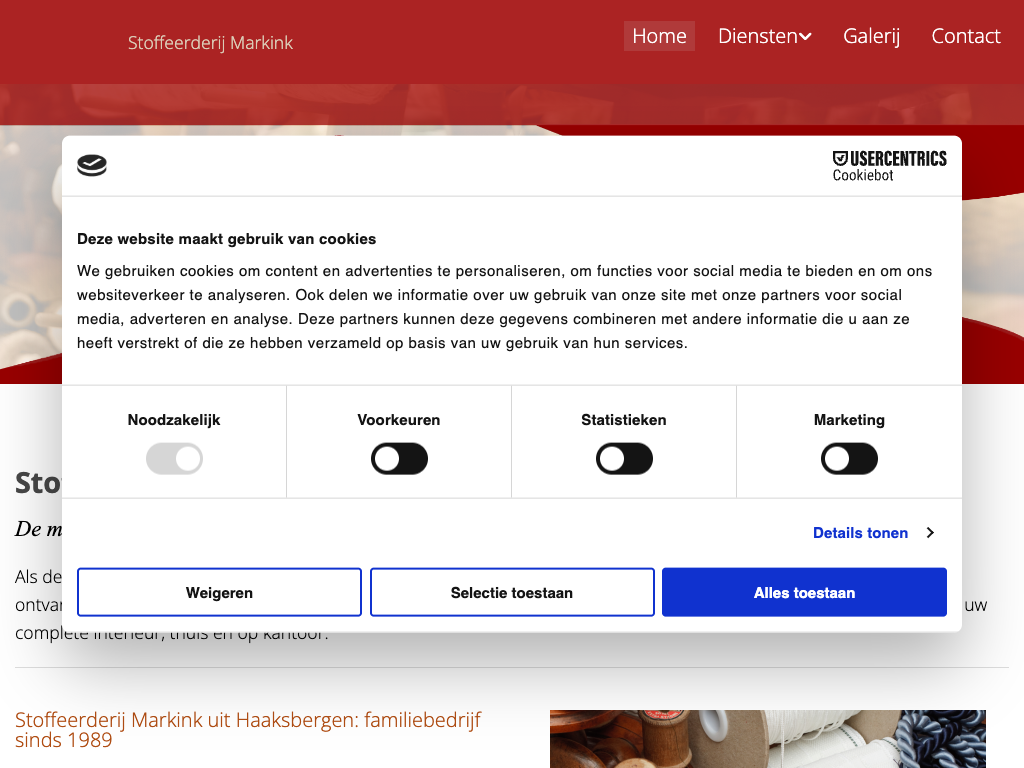Open the Galerij page
The height and width of the screenshot is (768, 1024).
pos(871,36)
